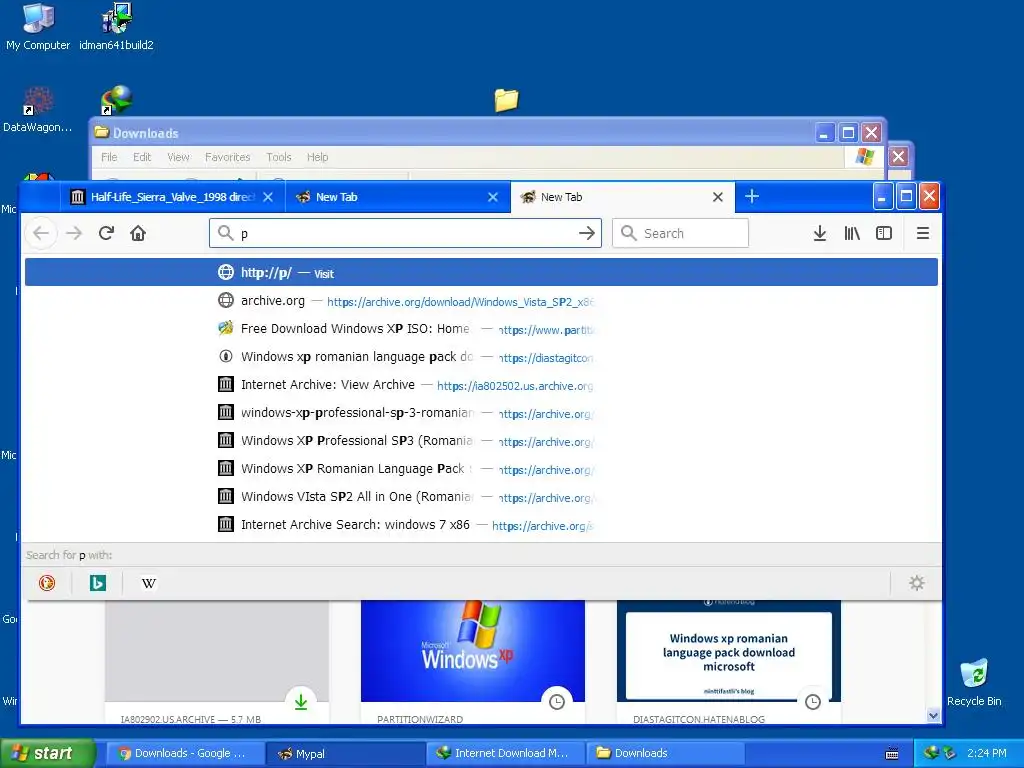Open idman641build2 installer desktop icon
1024x768 pixels.
116,27
